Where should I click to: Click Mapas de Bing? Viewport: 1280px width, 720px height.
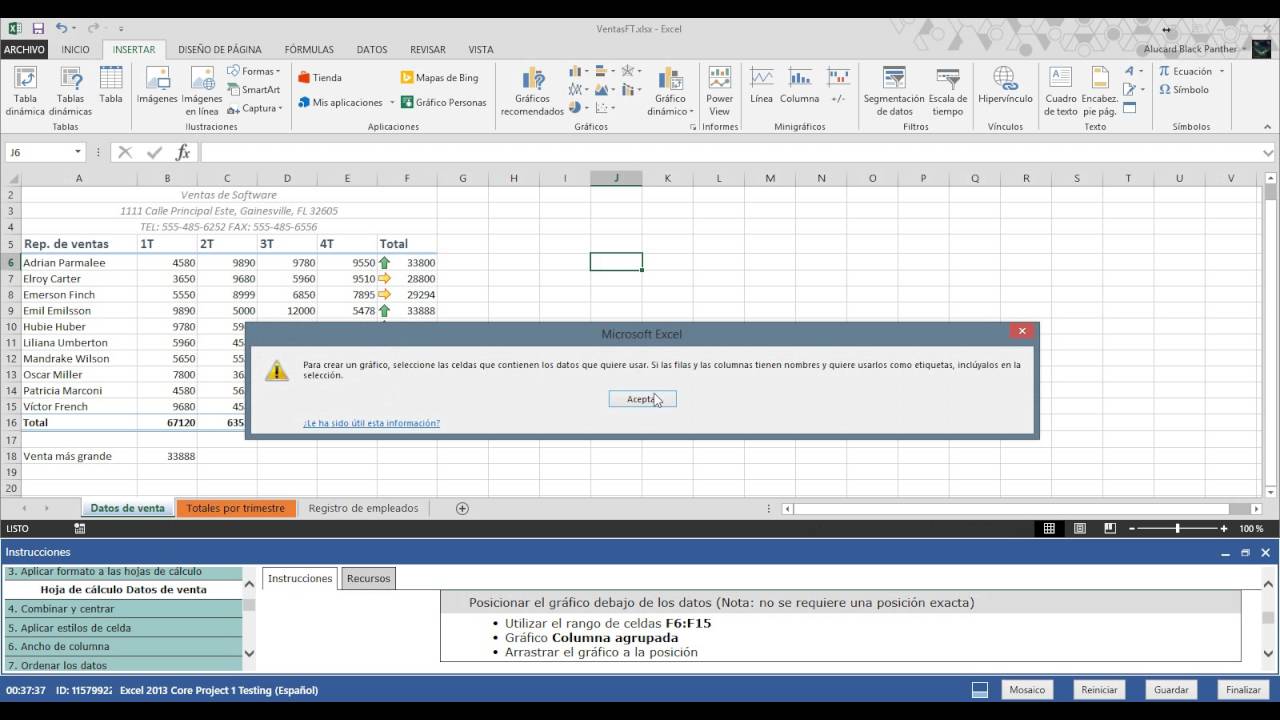click(x=440, y=77)
